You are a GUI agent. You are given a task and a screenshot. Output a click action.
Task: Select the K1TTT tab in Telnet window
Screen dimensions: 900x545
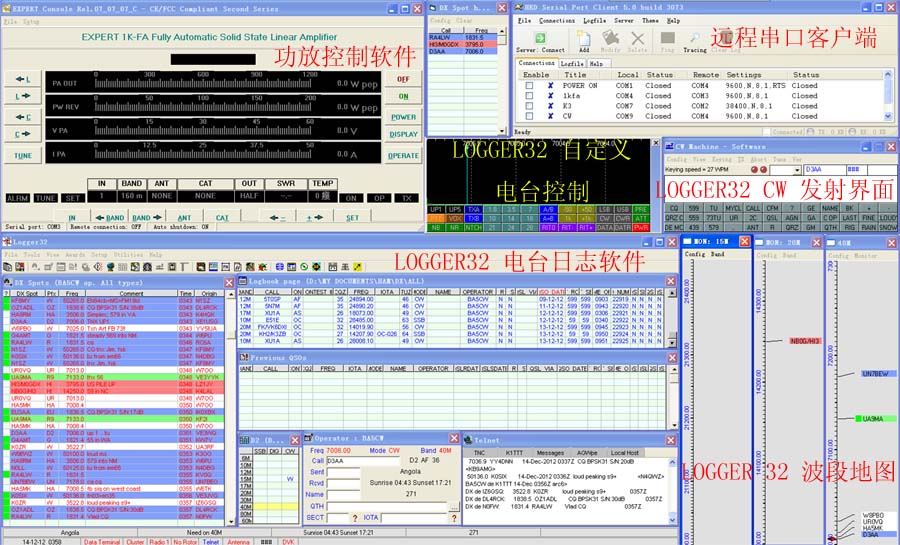514,453
